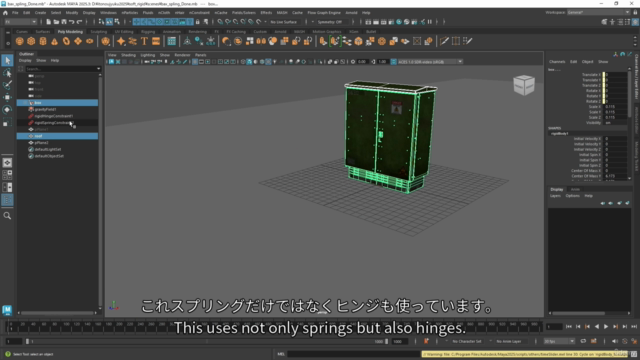Select pPlane2 in the Outliner
Screen dimensions: 640x360
coord(41,143)
